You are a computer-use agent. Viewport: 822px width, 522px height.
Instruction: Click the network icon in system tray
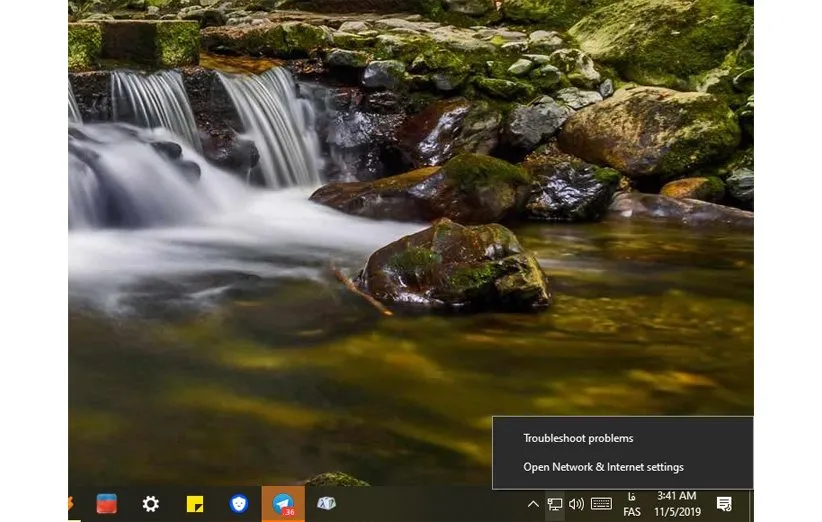pos(555,504)
